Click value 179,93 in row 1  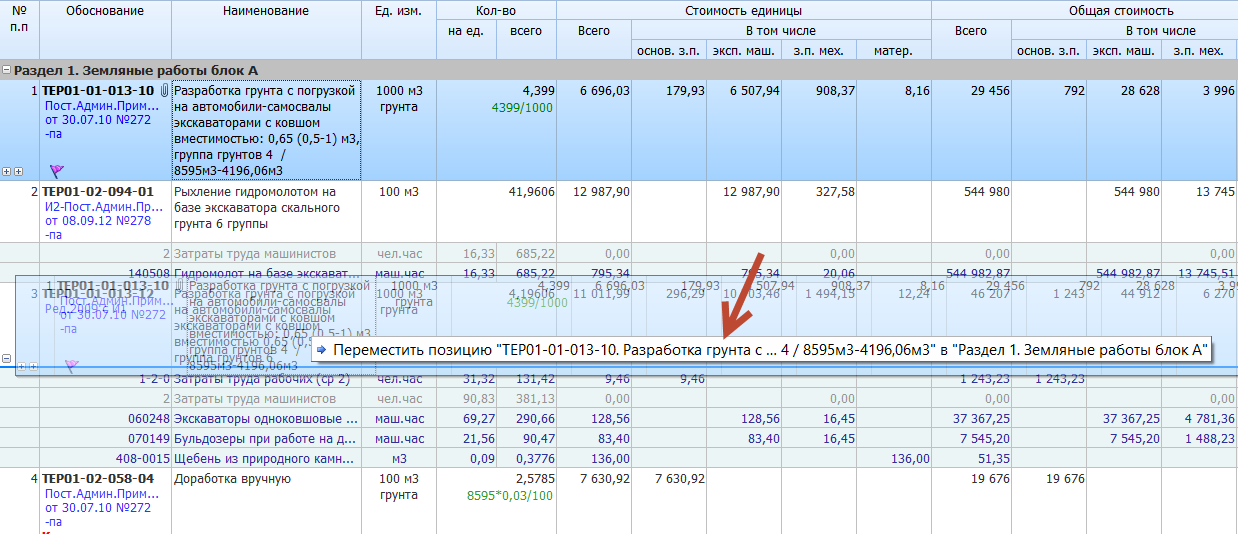(x=685, y=91)
